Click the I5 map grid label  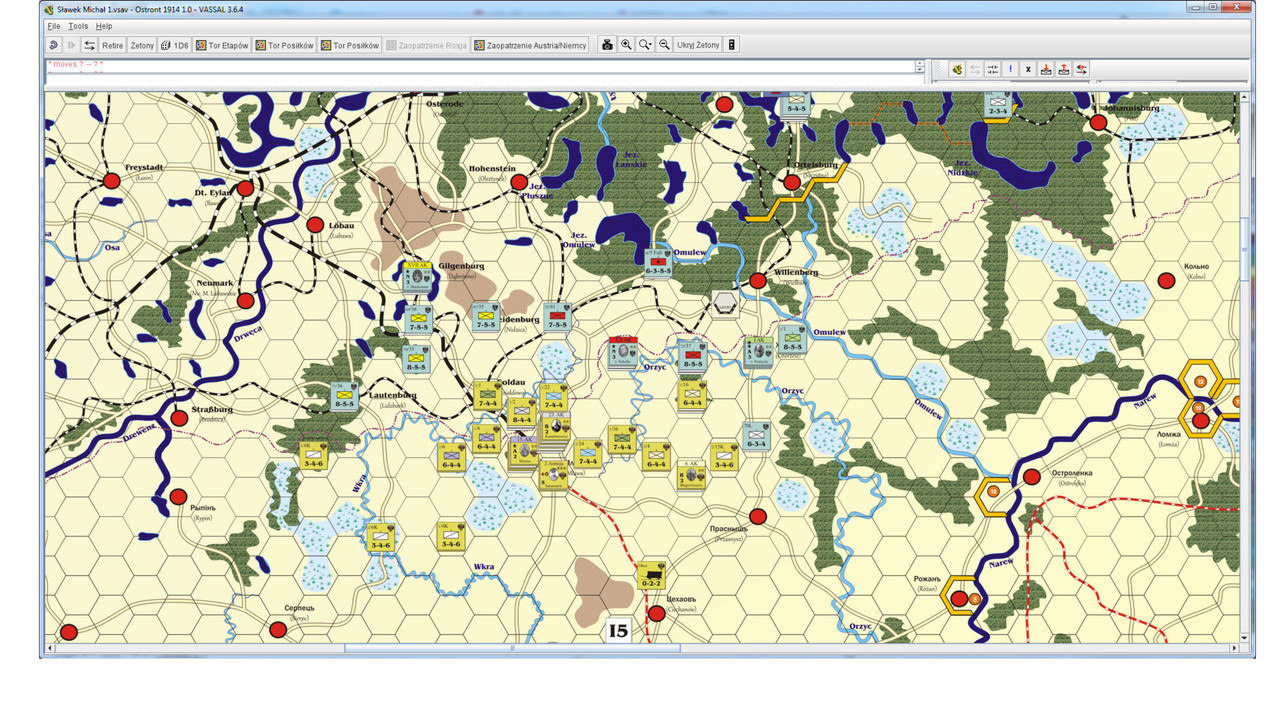(x=618, y=631)
